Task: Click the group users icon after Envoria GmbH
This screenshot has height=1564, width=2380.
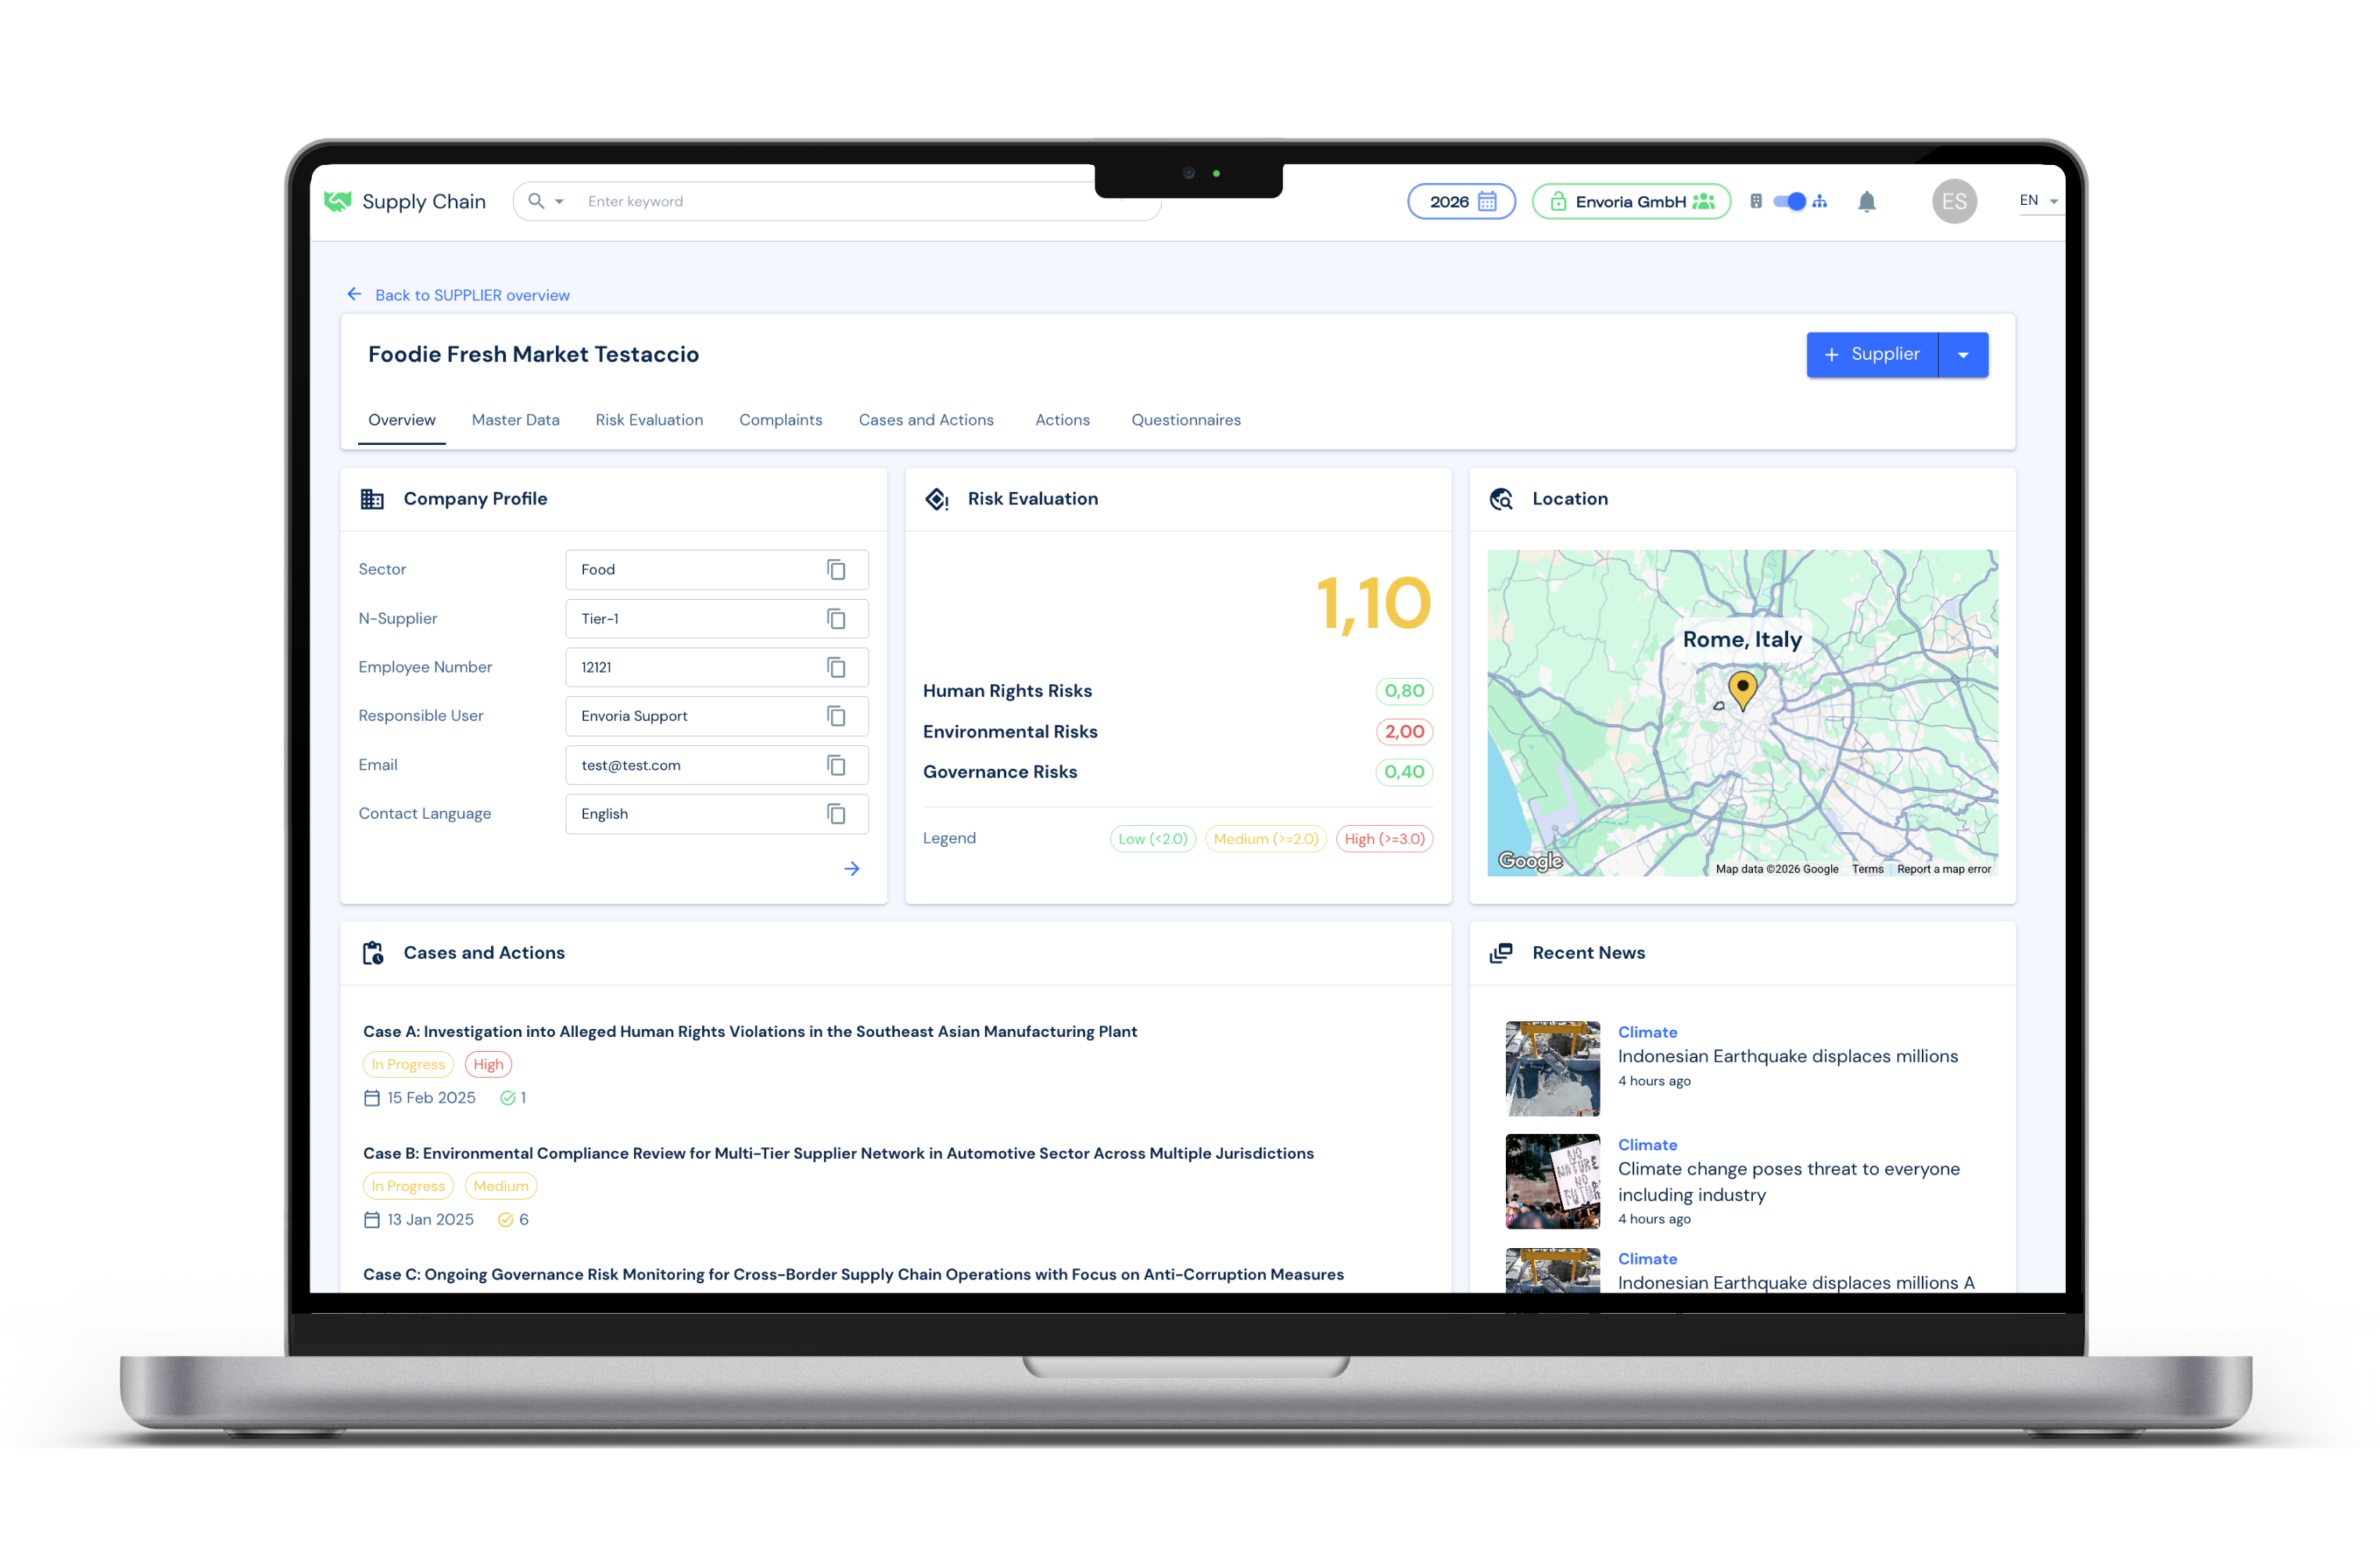Action: 1704,201
